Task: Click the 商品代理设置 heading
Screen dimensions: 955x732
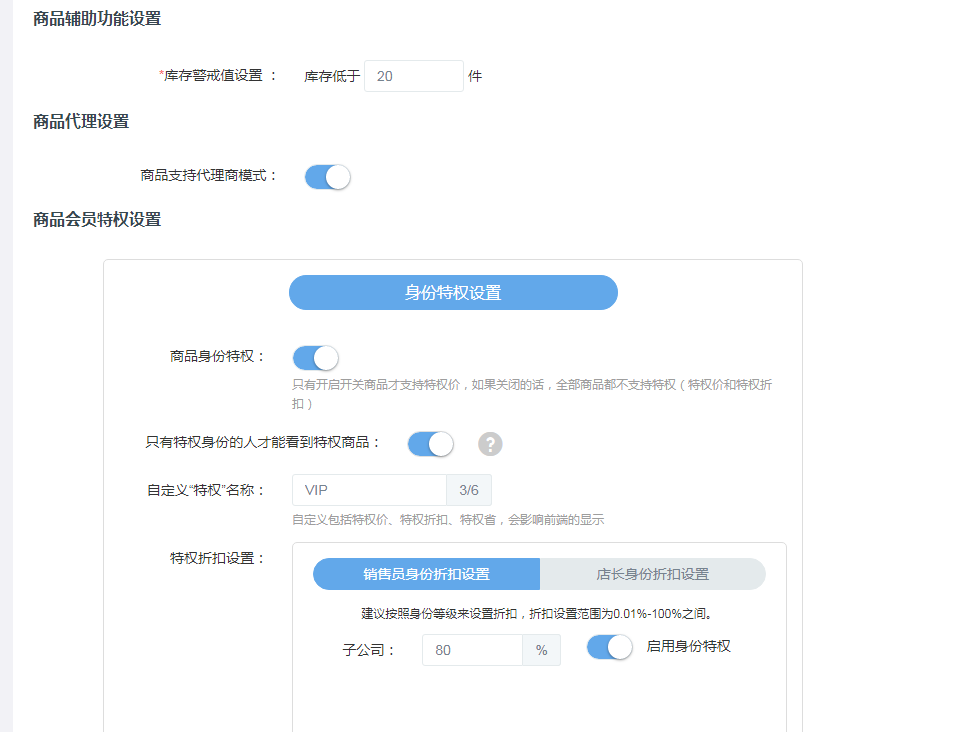Action: point(81,122)
